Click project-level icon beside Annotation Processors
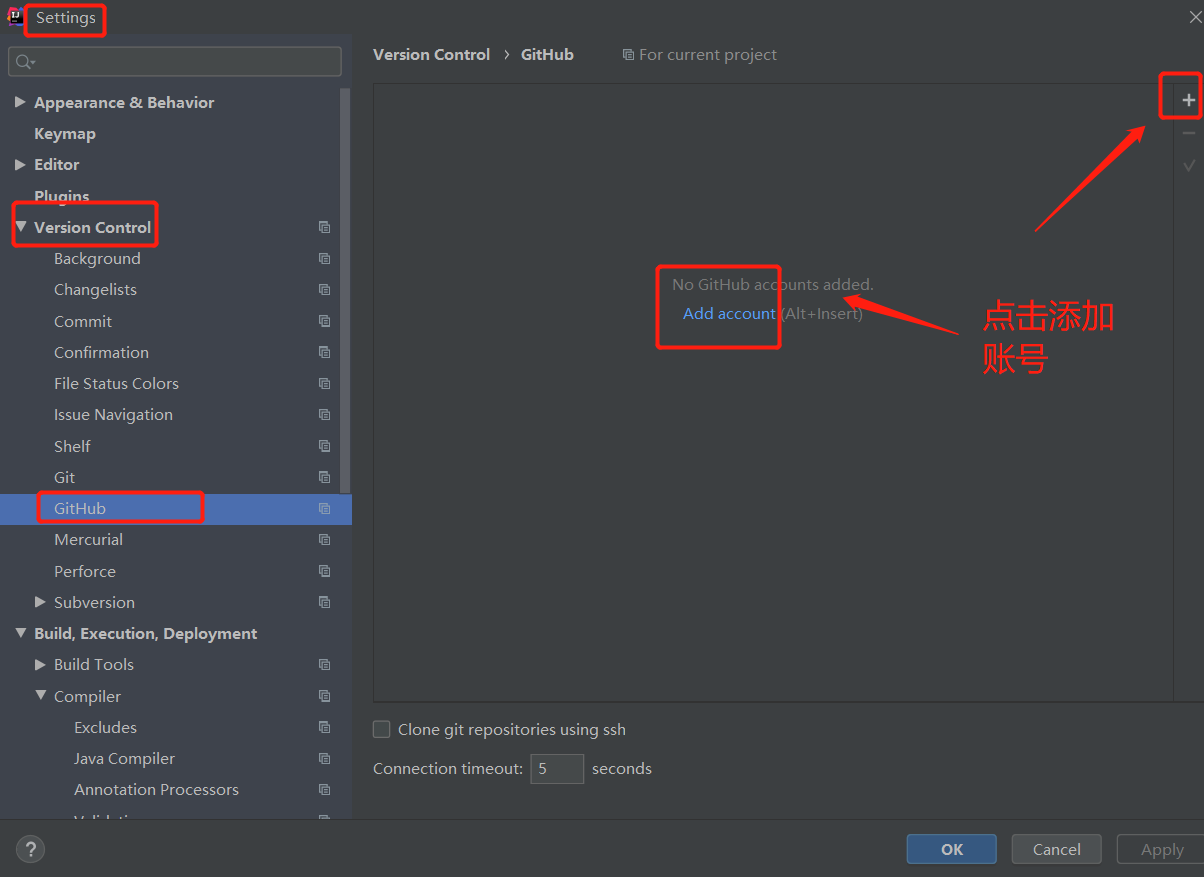 click(324, 790)
